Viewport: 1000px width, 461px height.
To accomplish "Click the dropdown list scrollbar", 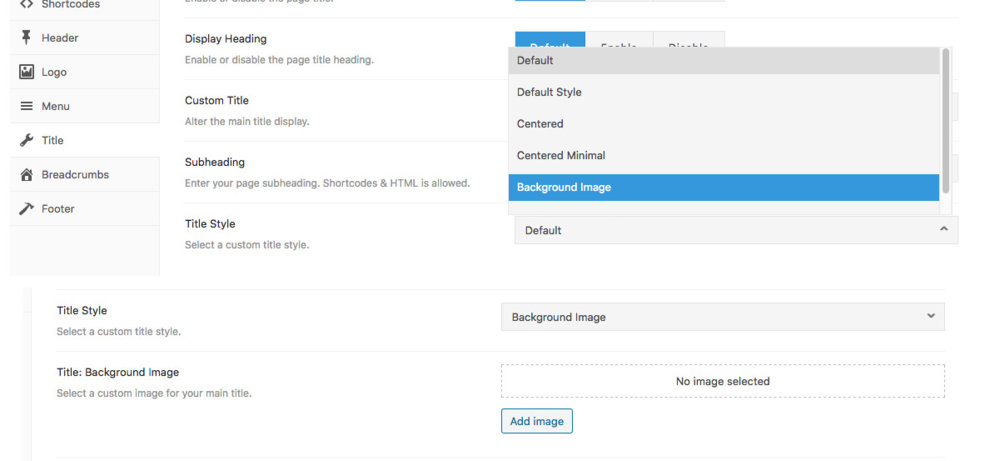I will point(945,120).
